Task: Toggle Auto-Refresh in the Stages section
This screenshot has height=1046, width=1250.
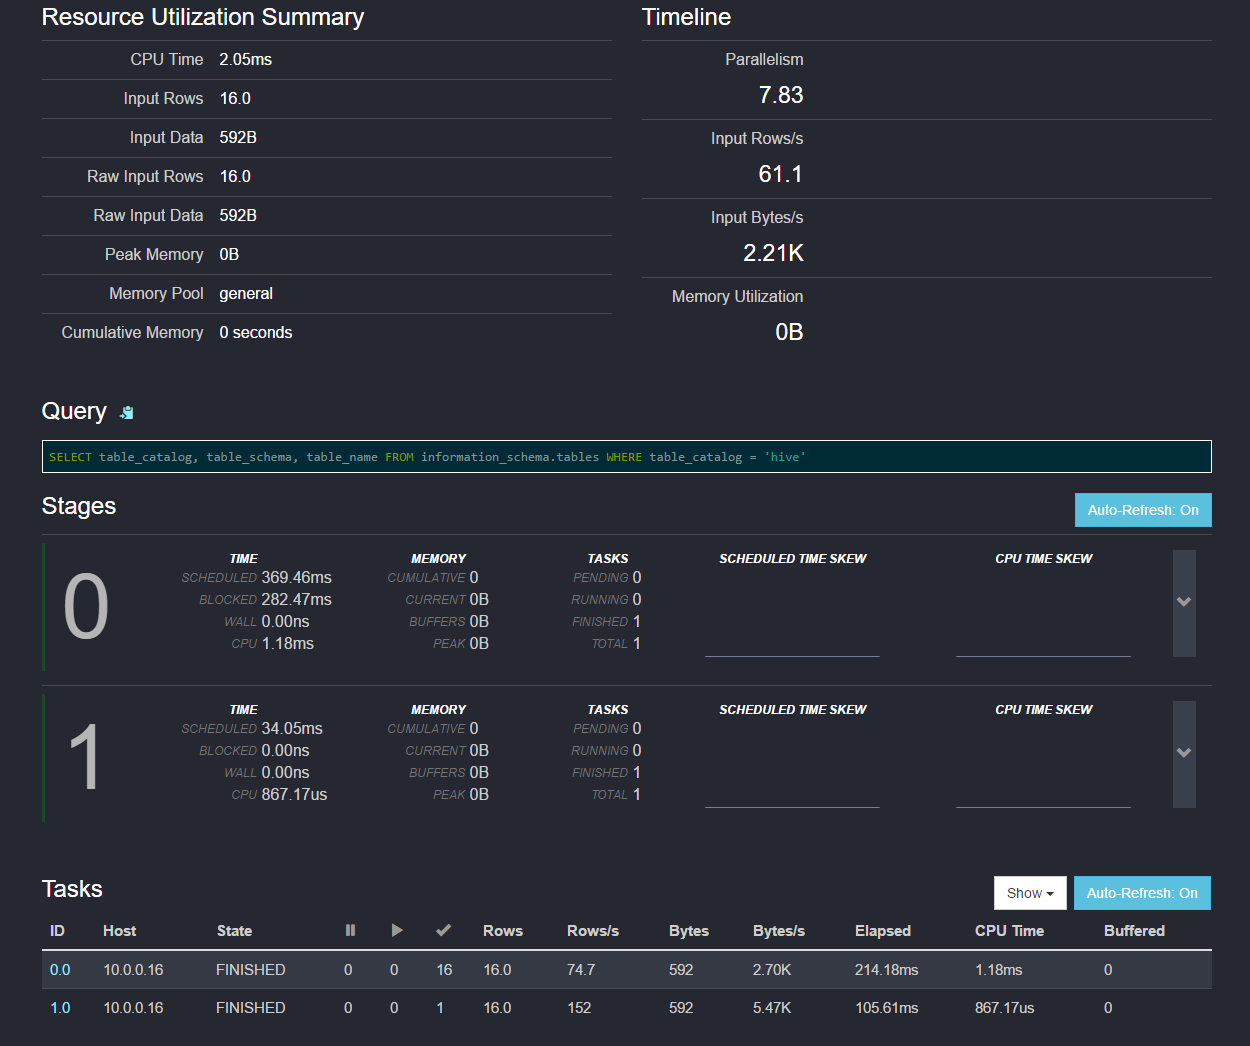Action: click(1143, 510)
